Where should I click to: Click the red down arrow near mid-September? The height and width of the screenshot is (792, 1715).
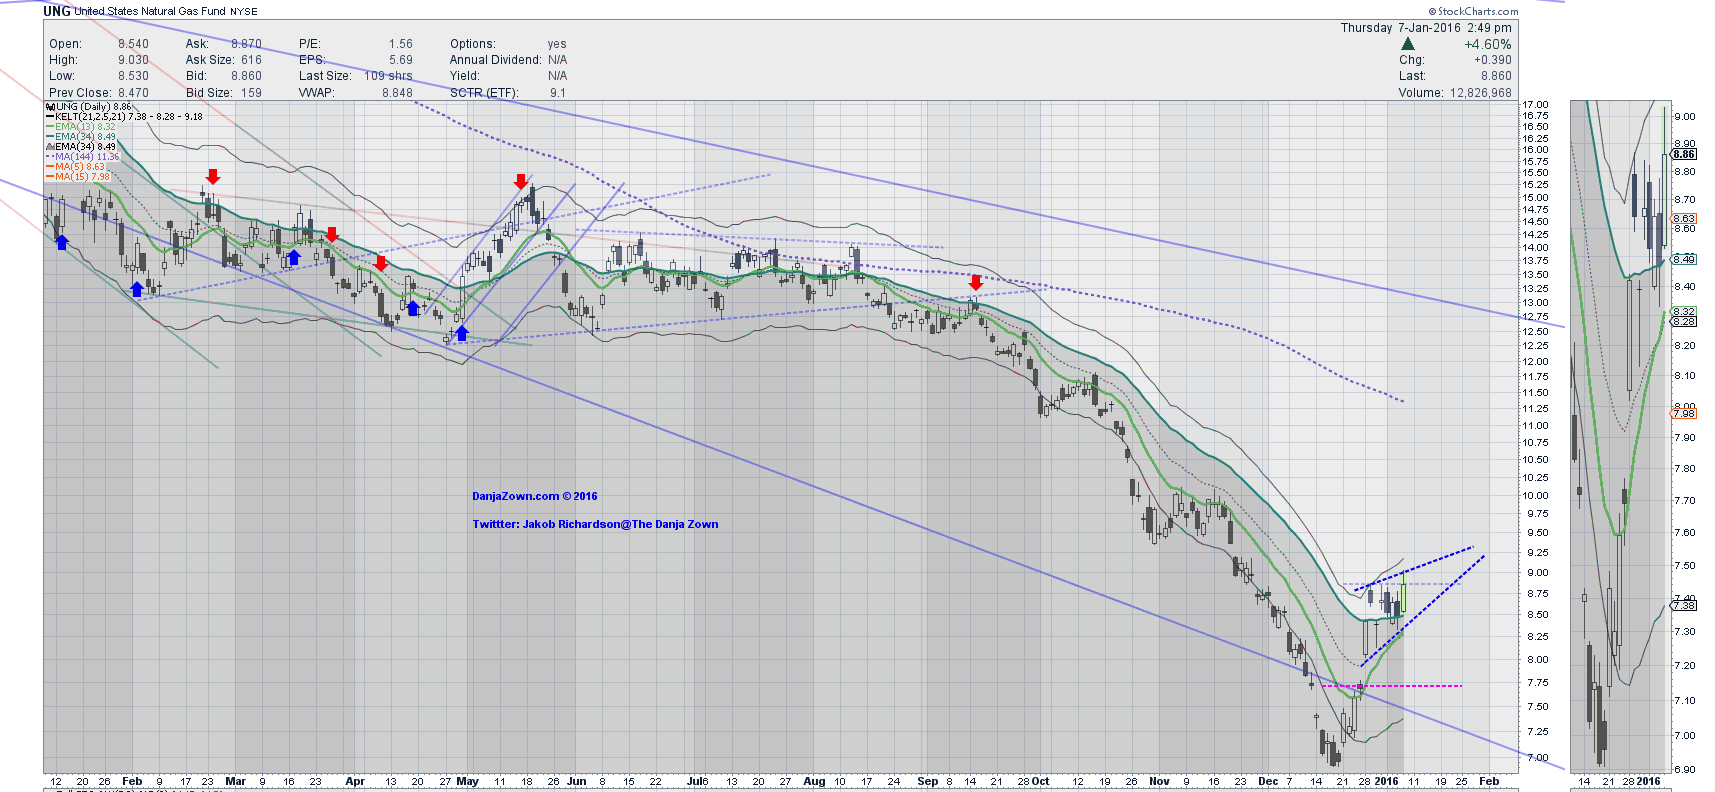click(x=976, y=283)
